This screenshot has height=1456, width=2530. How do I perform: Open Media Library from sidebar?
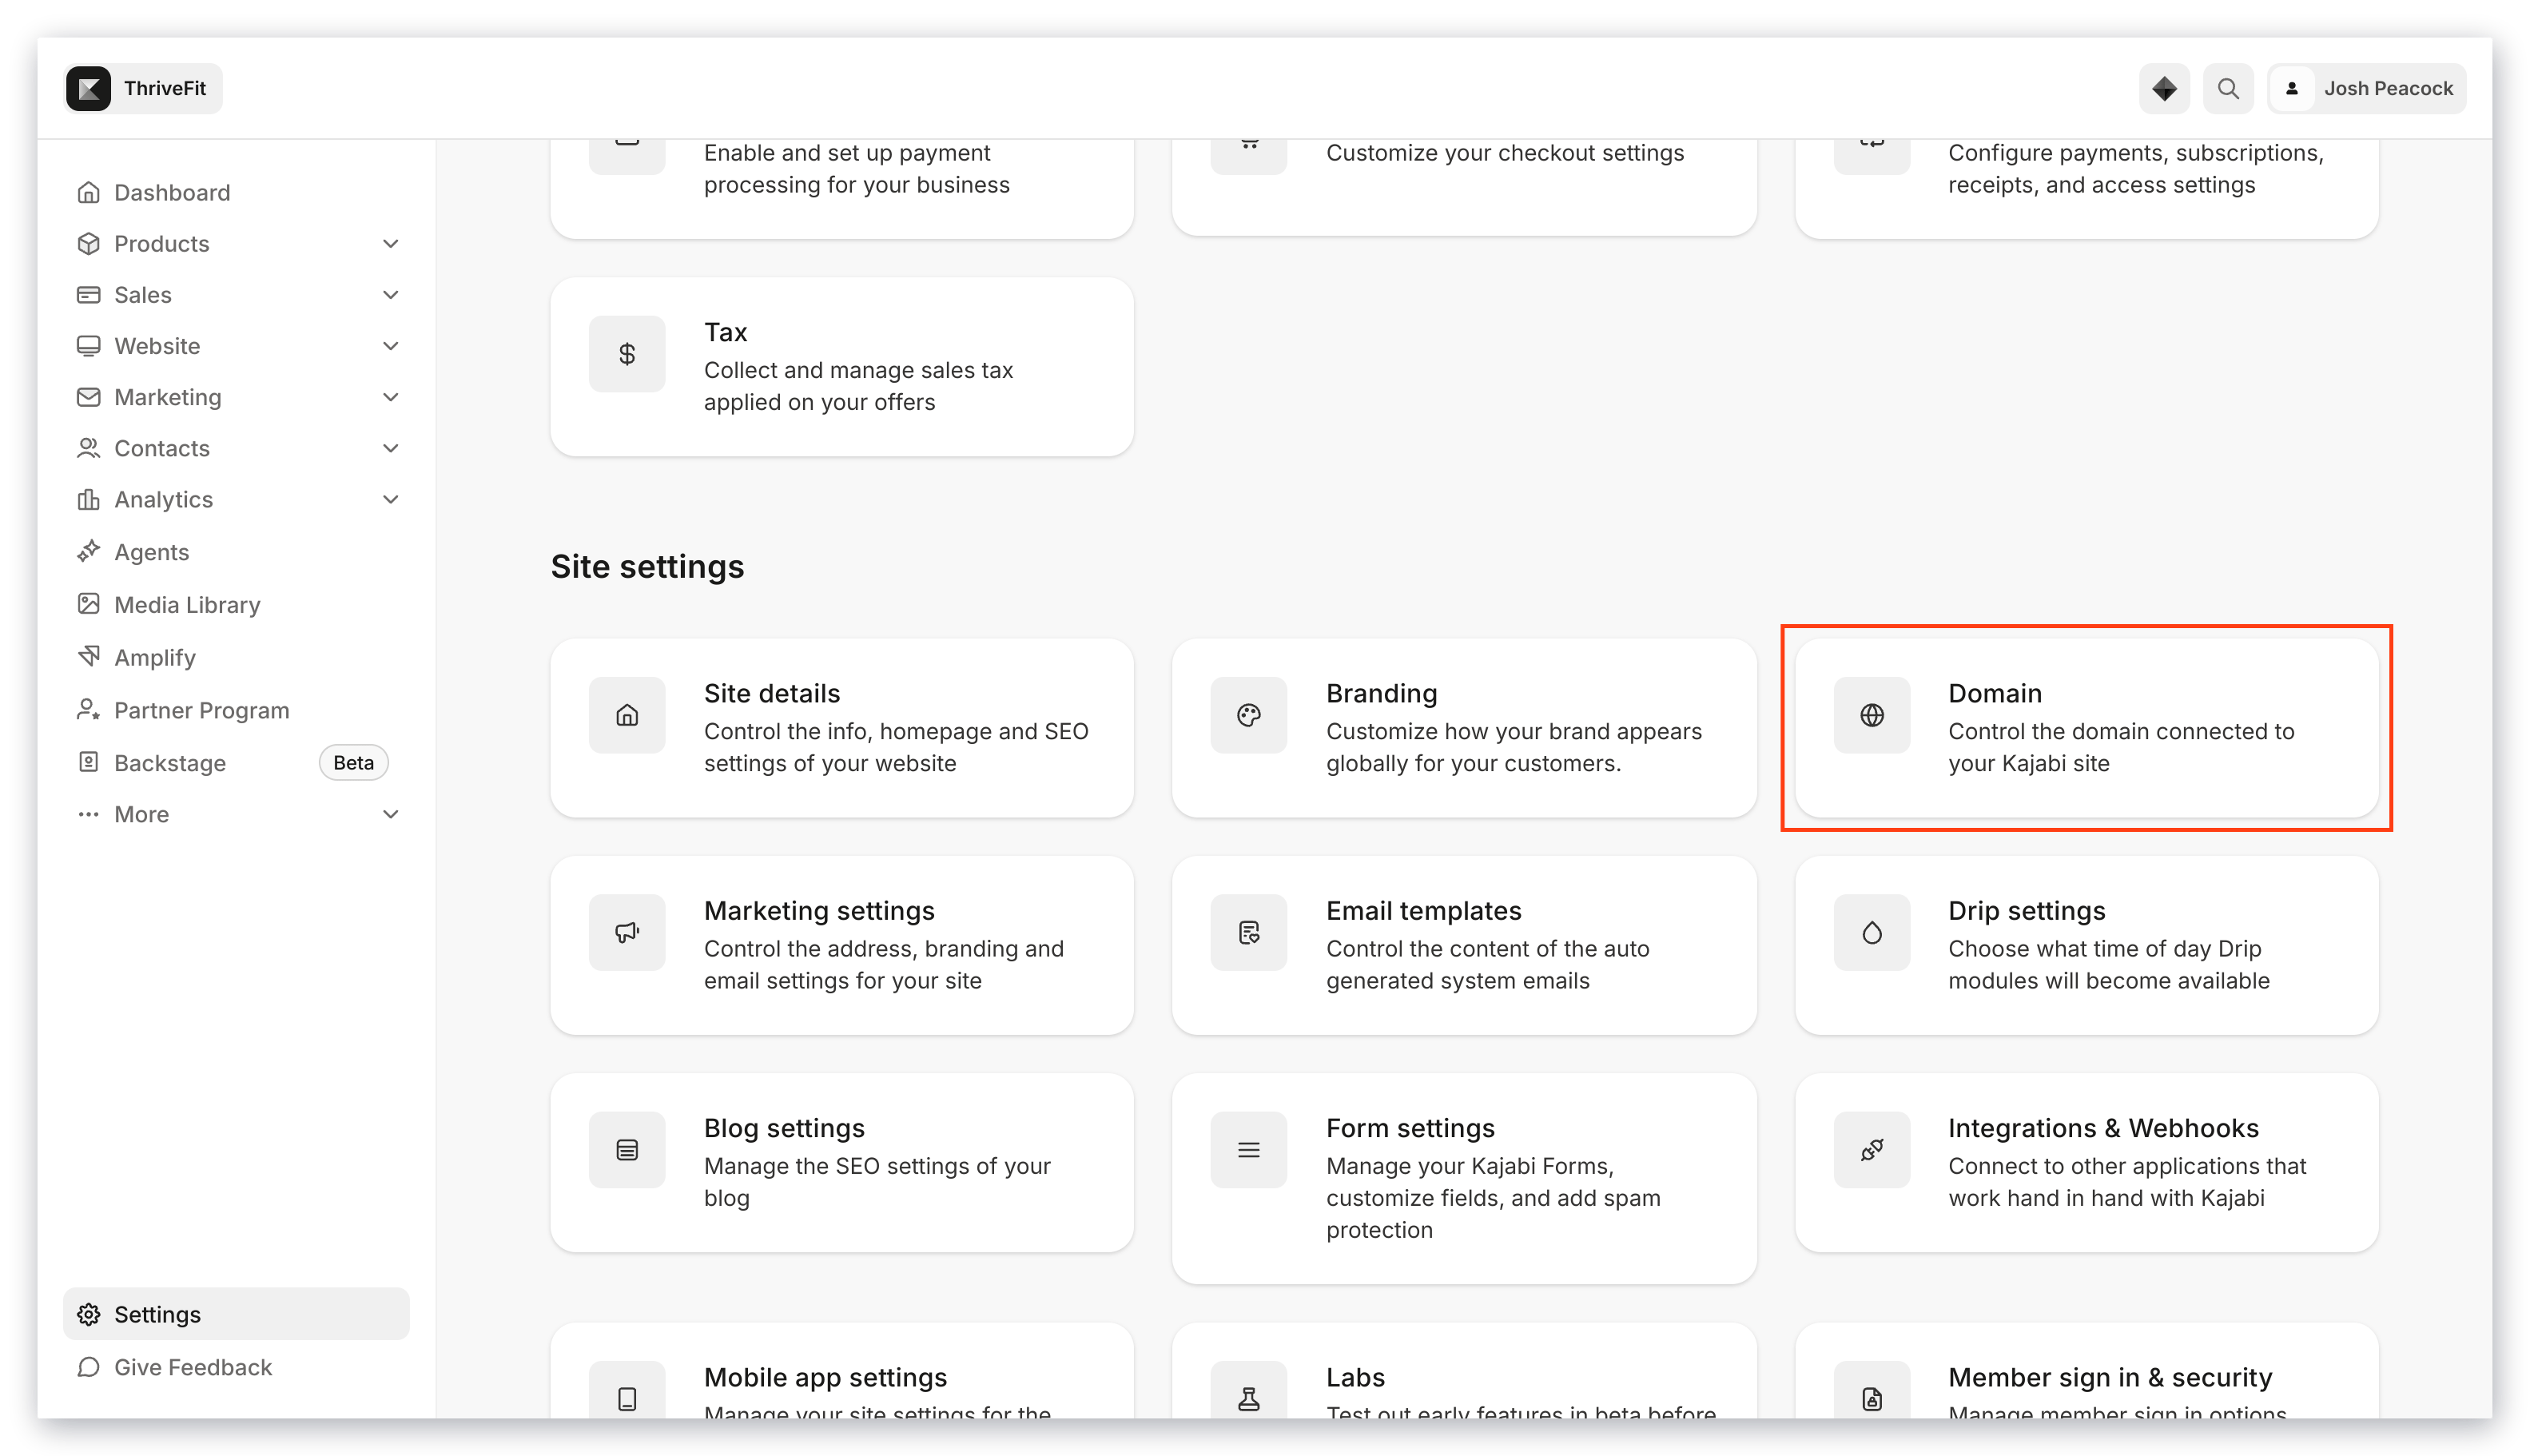(x=187, y=605)
